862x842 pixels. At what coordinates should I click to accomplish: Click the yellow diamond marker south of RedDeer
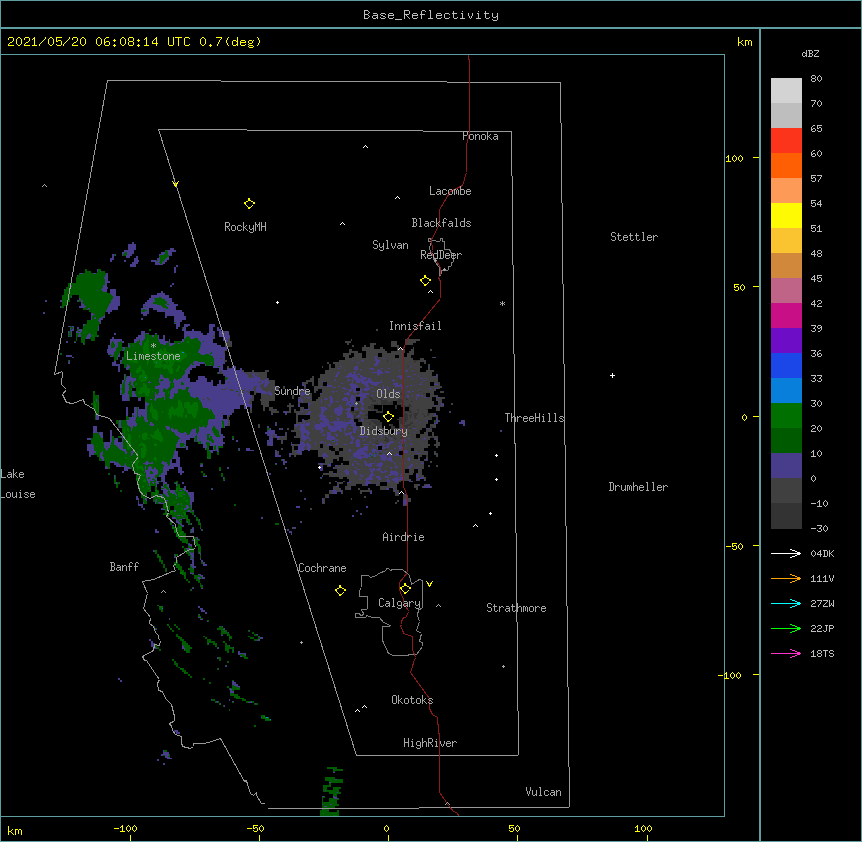(x=425, y=281)
